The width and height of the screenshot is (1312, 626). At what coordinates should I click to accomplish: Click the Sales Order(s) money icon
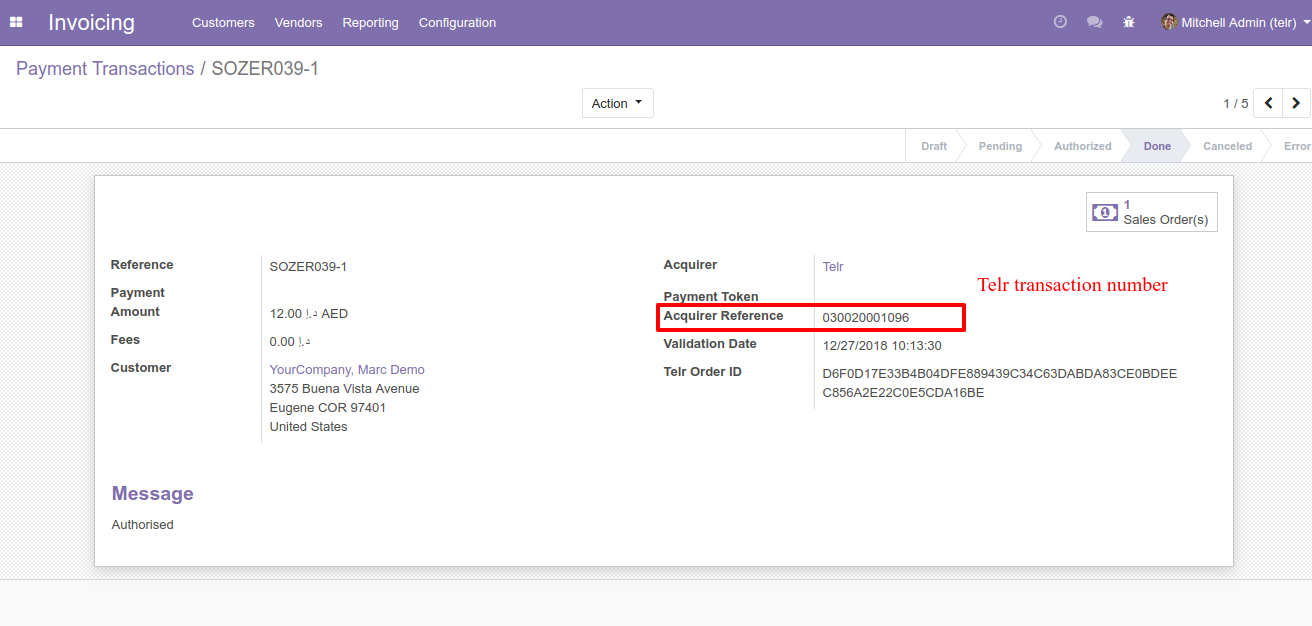1105,212
